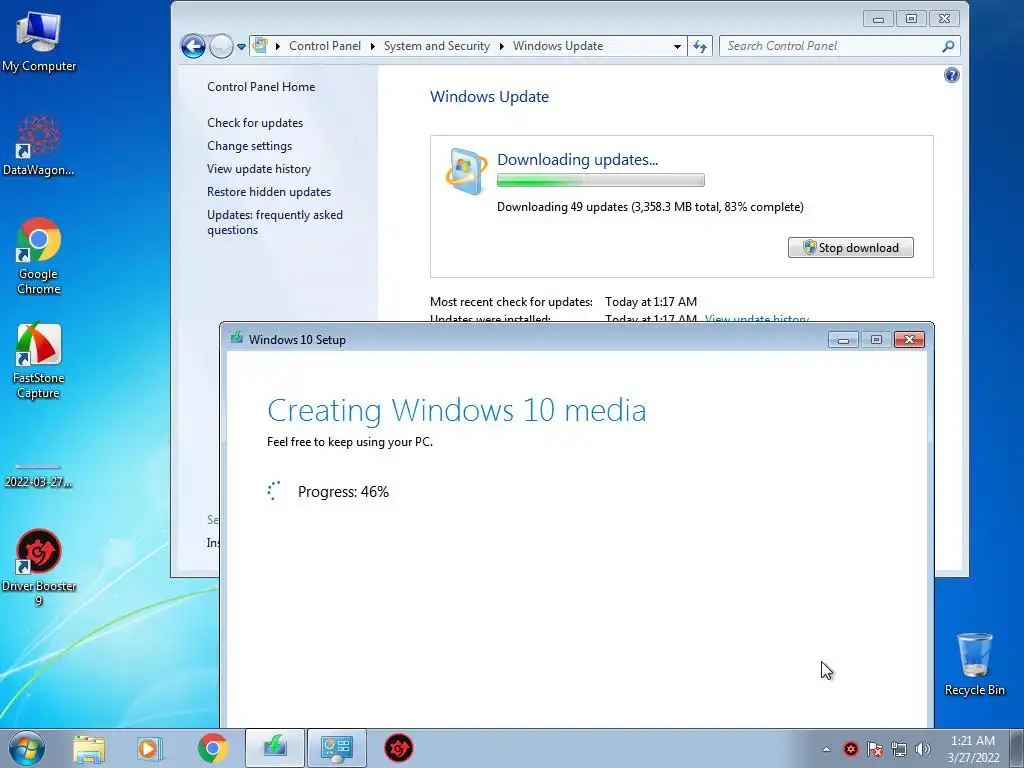Open the Action Center flag tray icon

[875, 749]
